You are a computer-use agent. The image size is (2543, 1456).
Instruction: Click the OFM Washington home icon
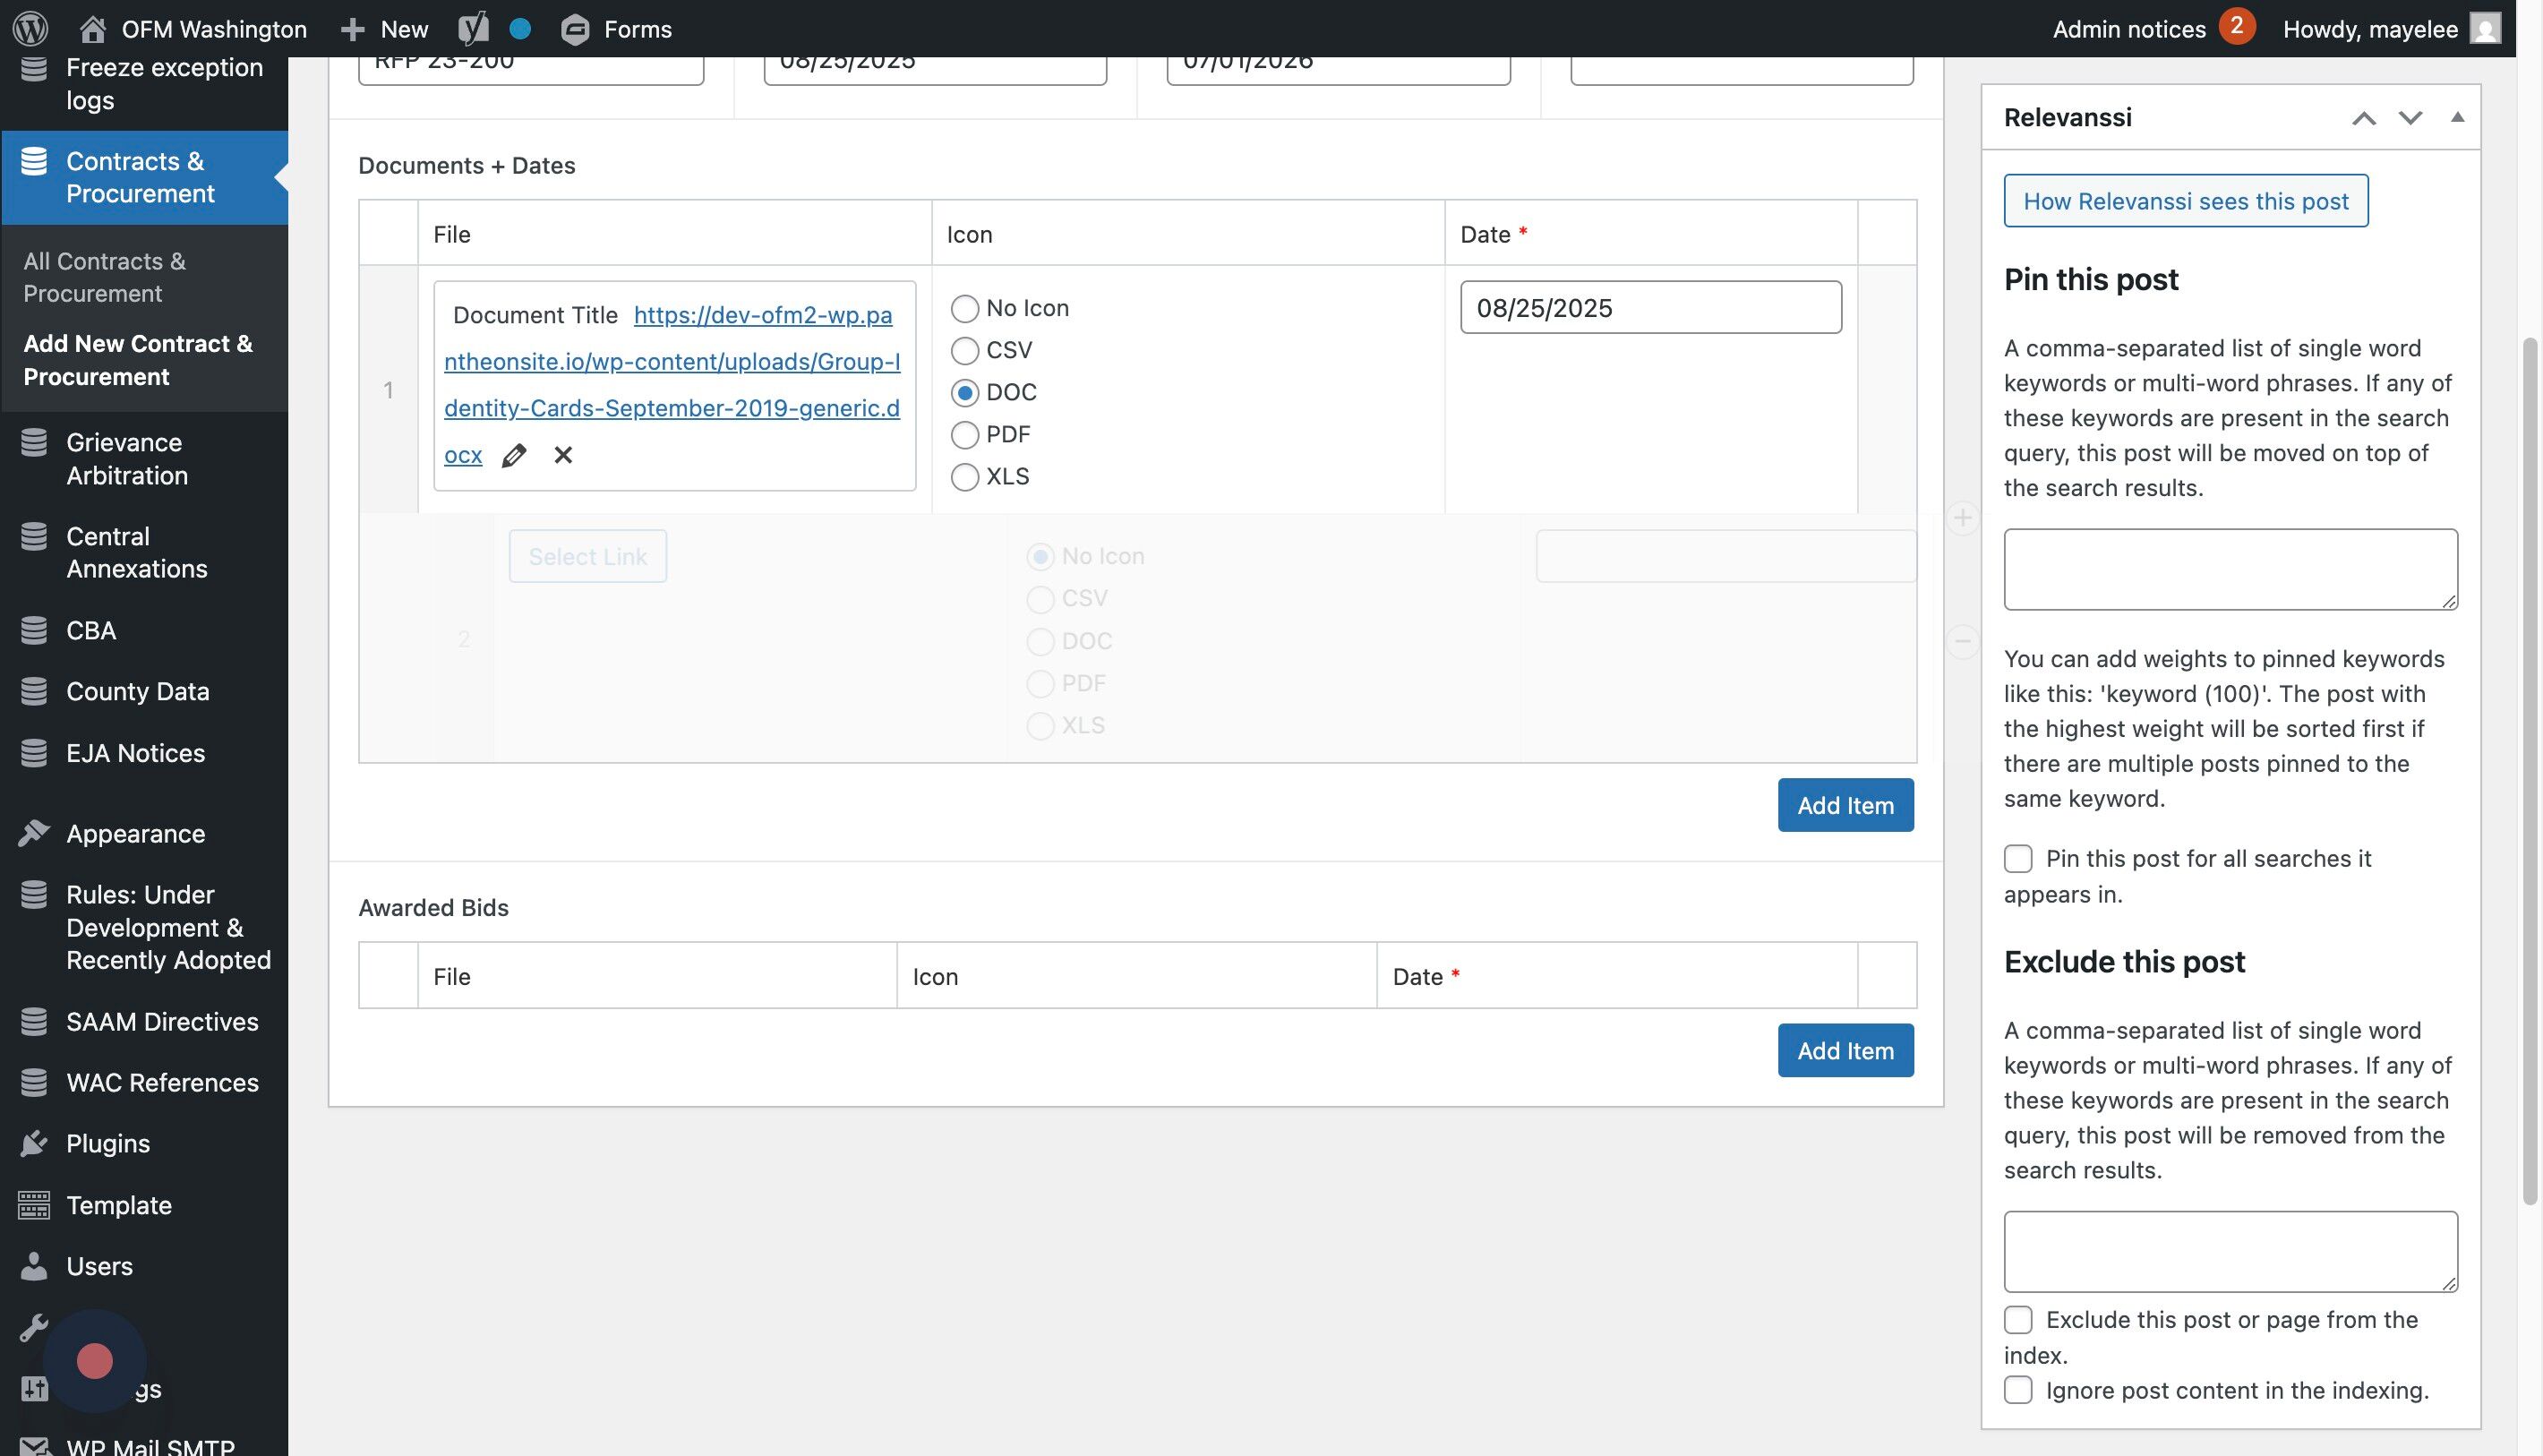[93, 29]
